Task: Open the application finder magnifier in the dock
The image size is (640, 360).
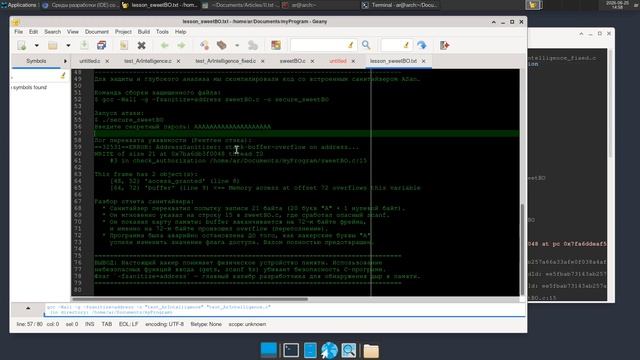Action: click(349, 350)
